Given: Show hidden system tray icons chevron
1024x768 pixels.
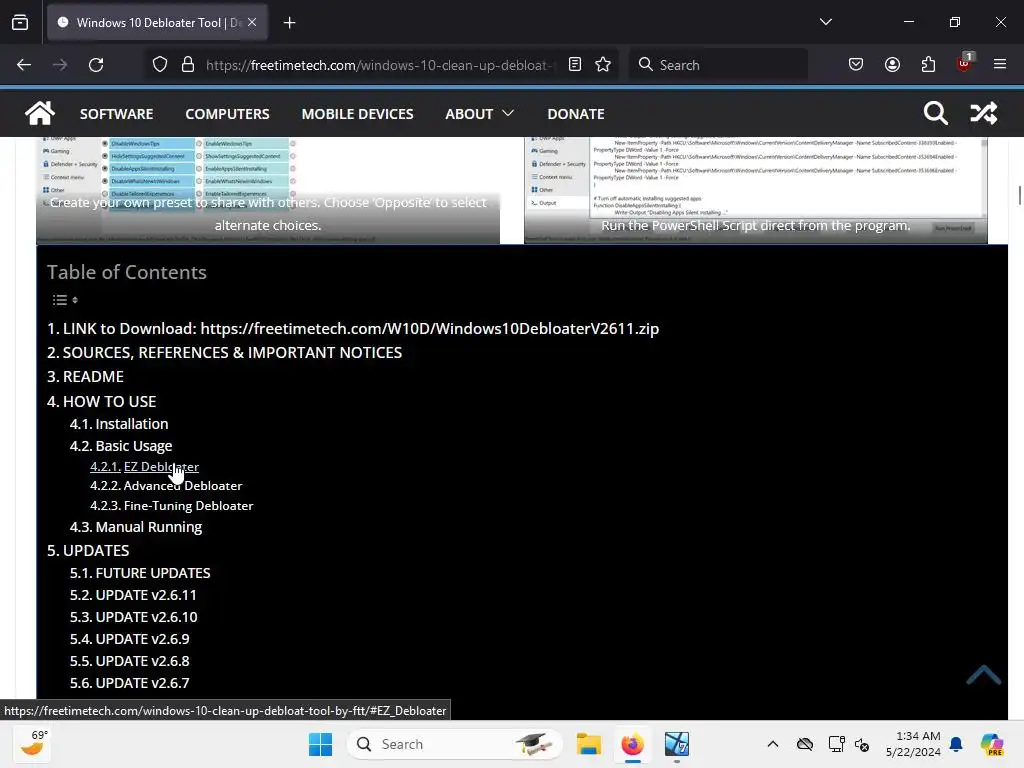Looking at the screenshot, I should (773, 744).
